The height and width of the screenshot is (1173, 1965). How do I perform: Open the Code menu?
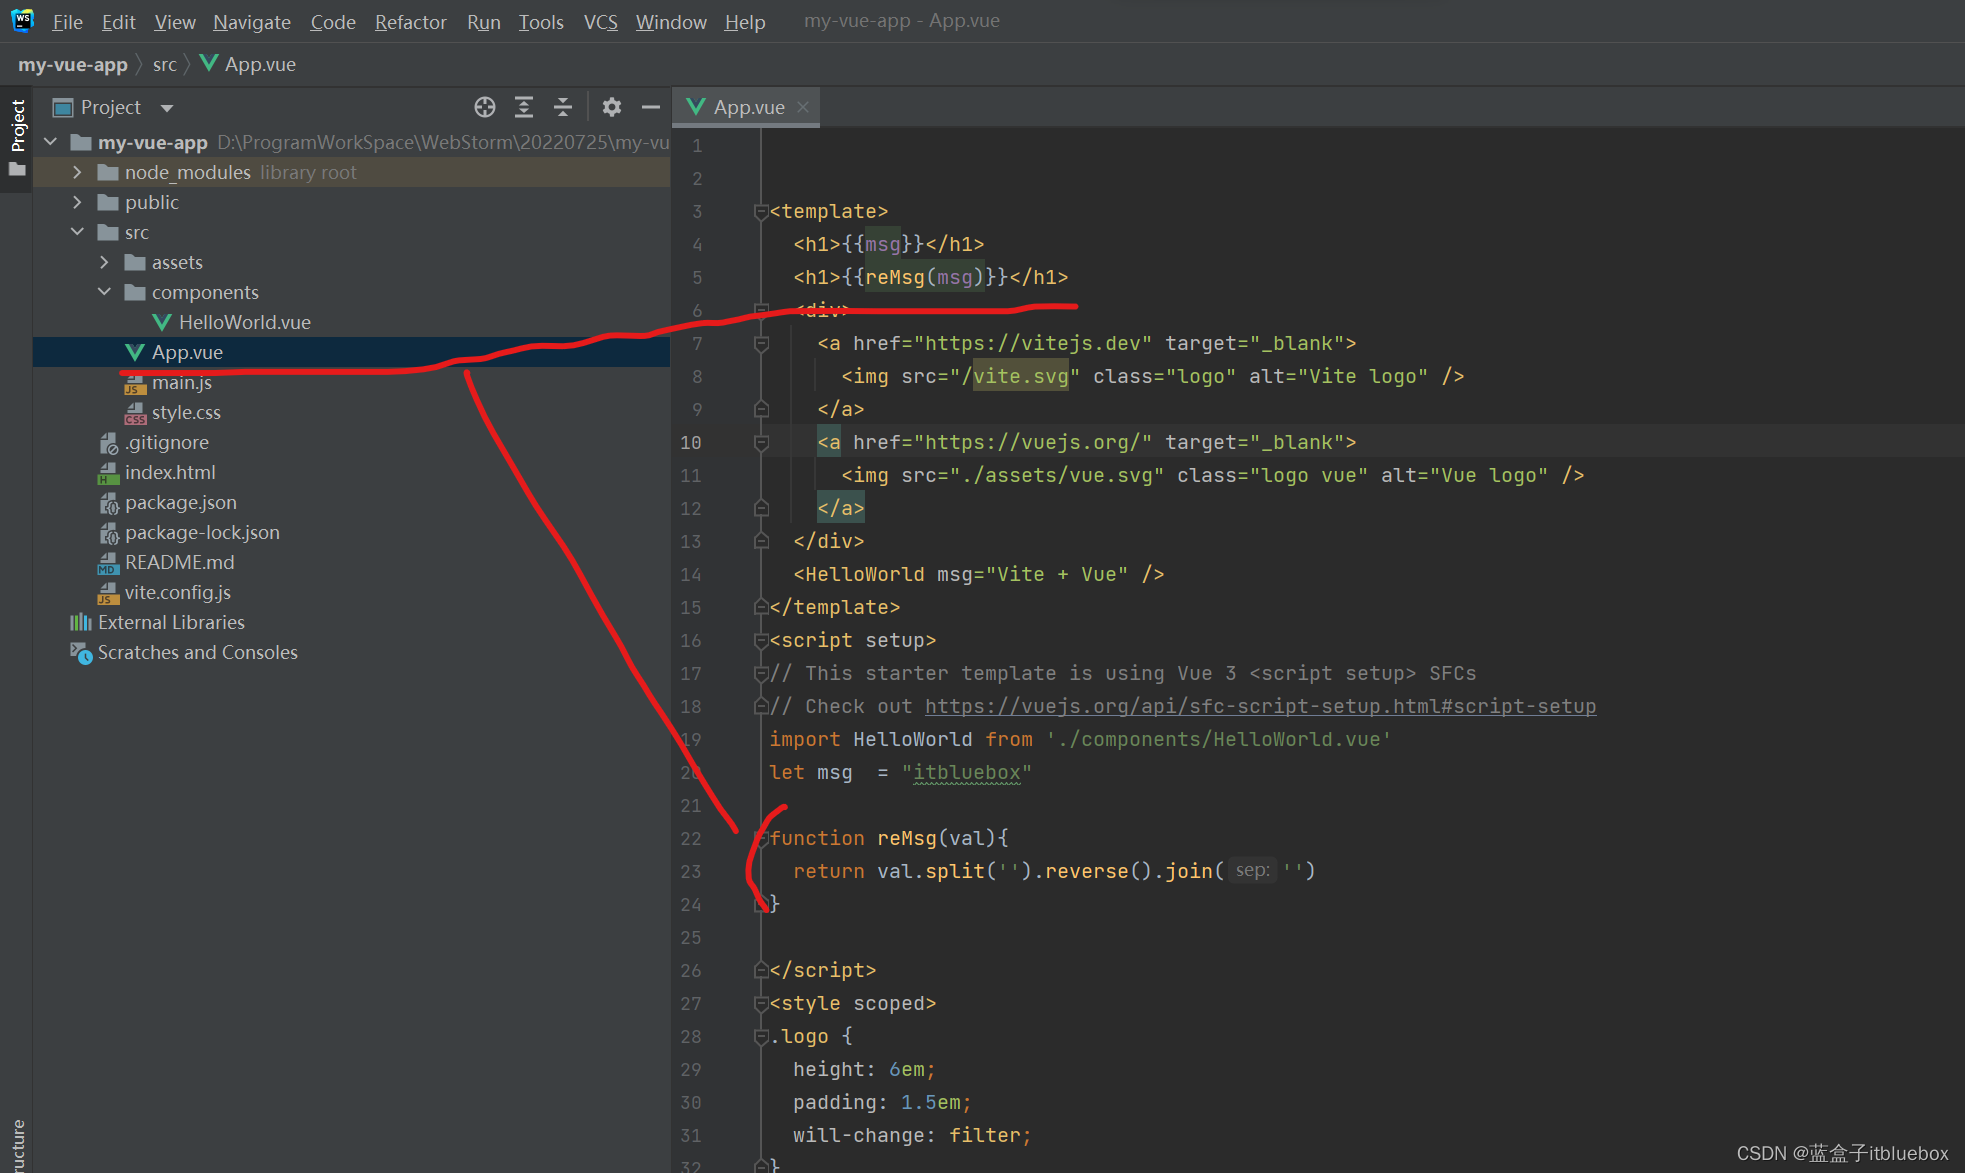[x=333, y=21]
